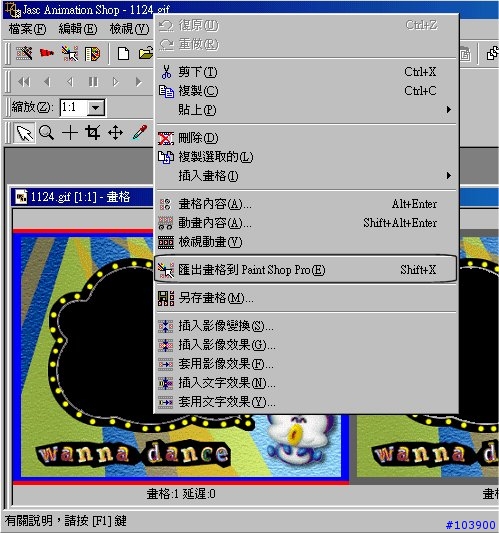Click the Export to Paint Shop Pro toolbar icon

pyautogui.click(x=70, y=53)
